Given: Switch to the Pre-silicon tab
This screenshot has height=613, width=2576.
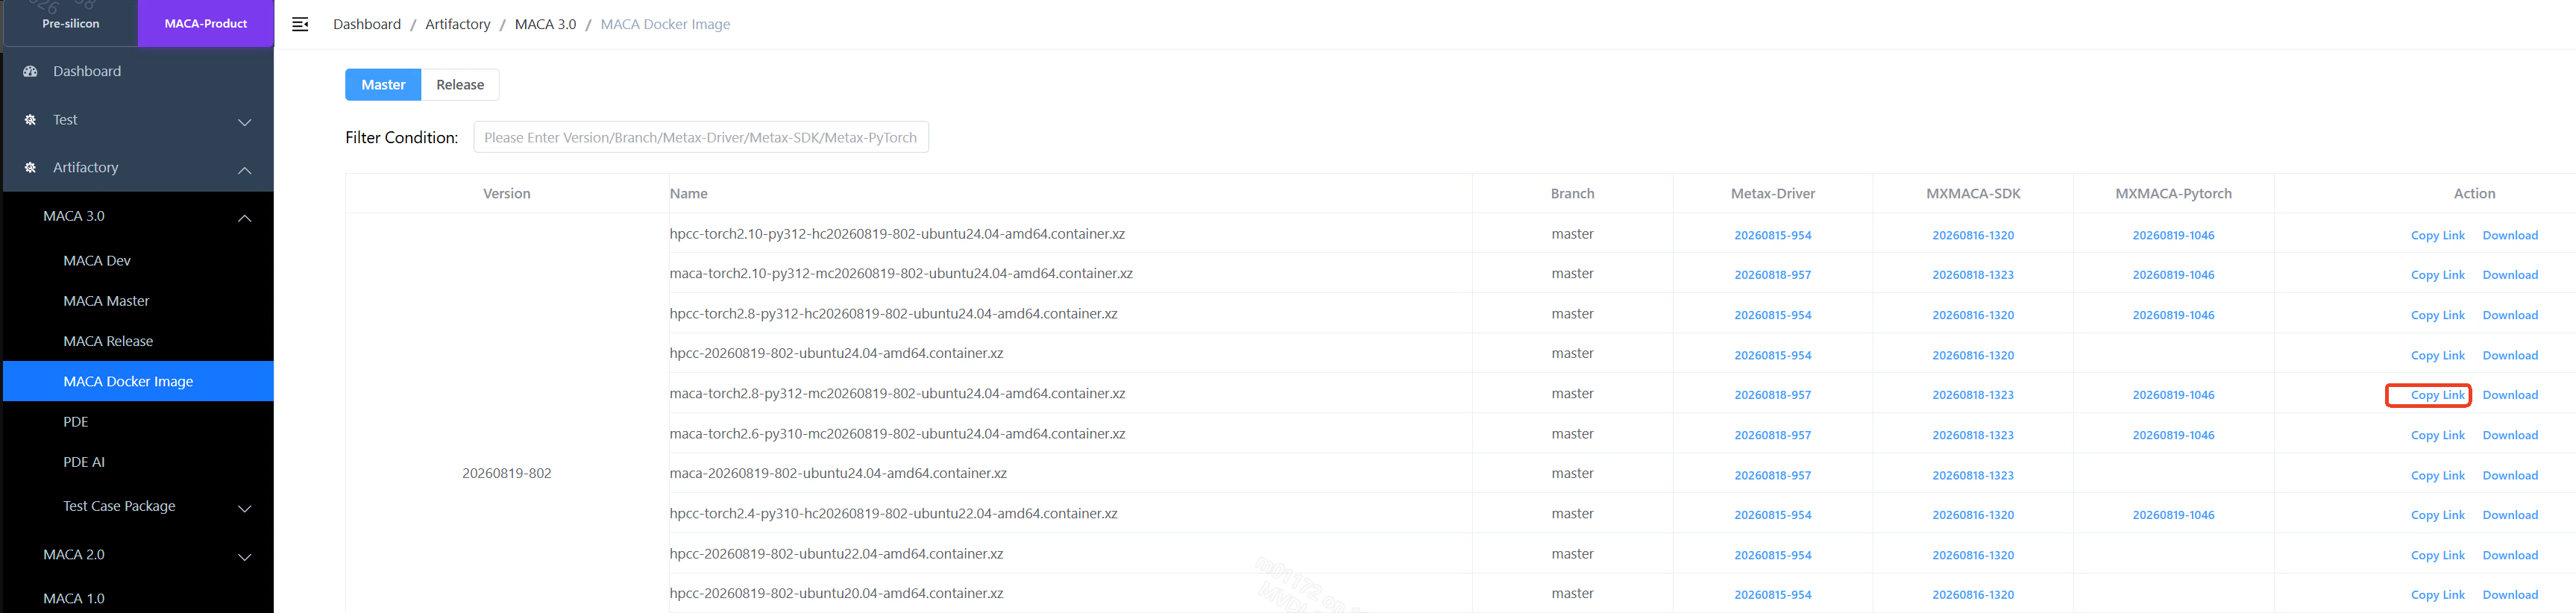Looking at the screenshot, I should point(71,23).
